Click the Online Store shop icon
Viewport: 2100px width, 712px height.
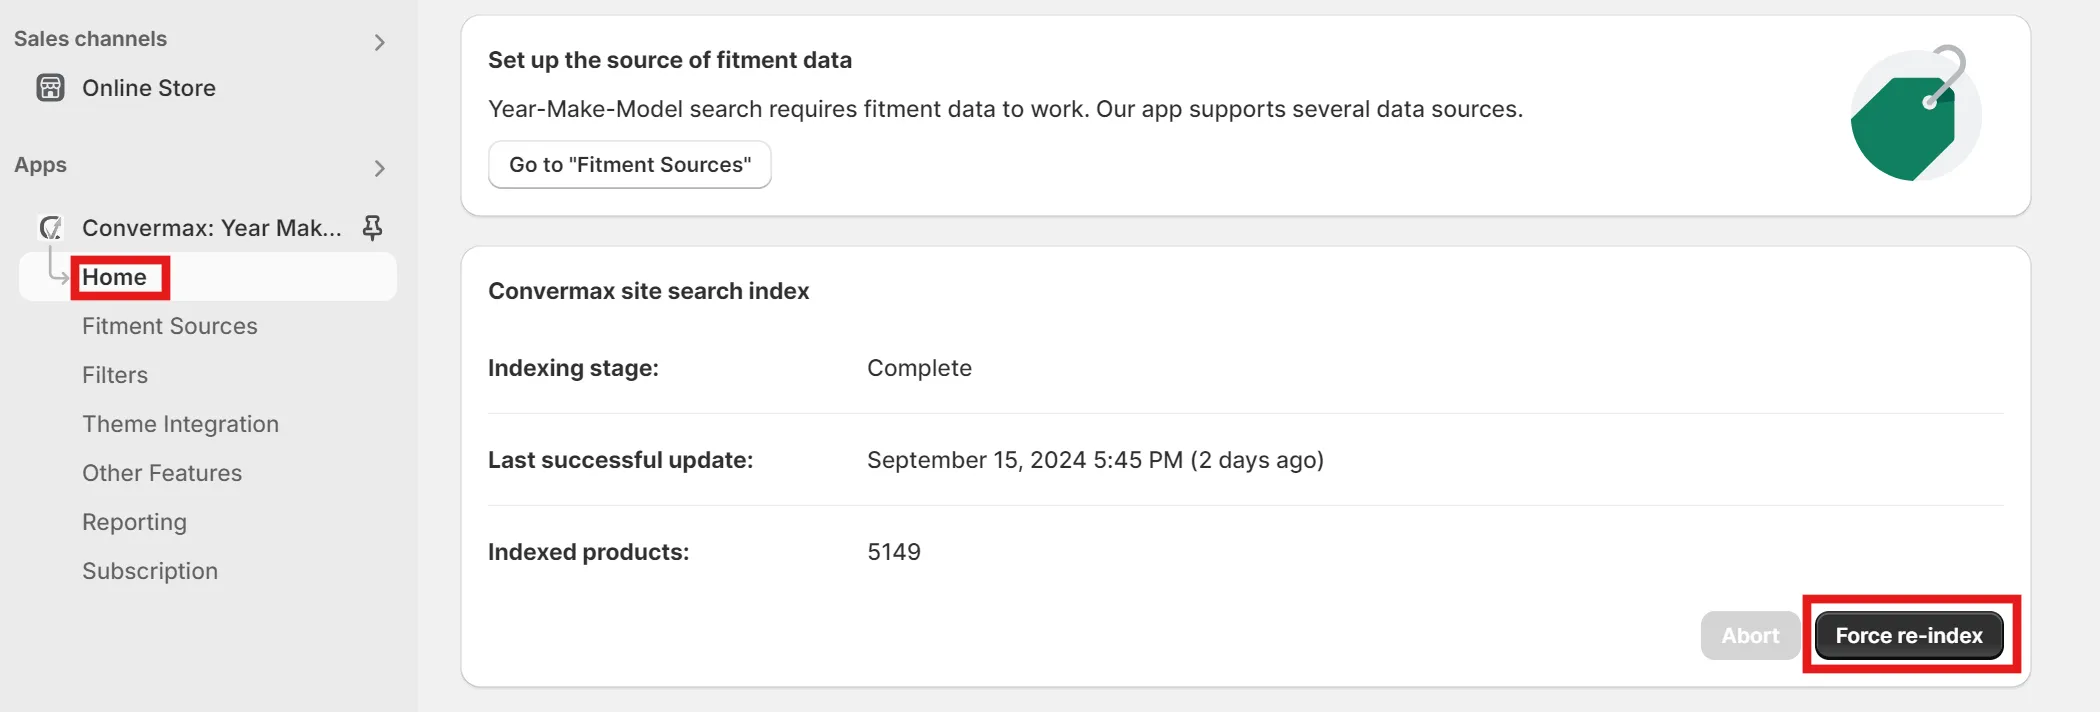click(50, 88)
